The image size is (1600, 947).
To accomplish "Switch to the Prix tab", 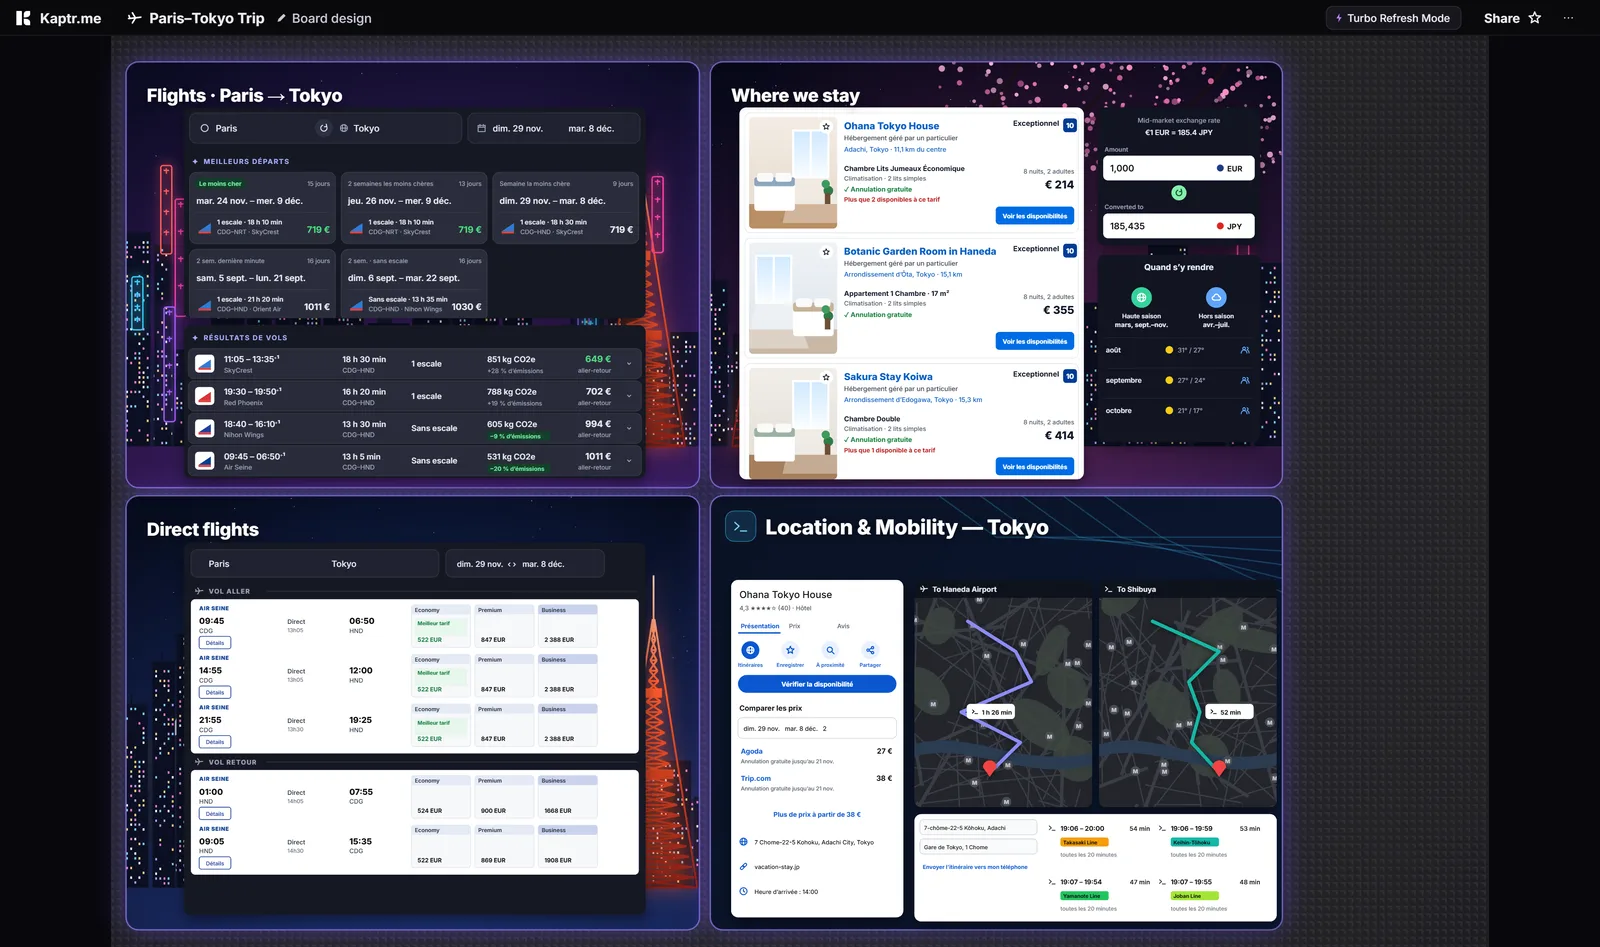I will pos(794,626).
